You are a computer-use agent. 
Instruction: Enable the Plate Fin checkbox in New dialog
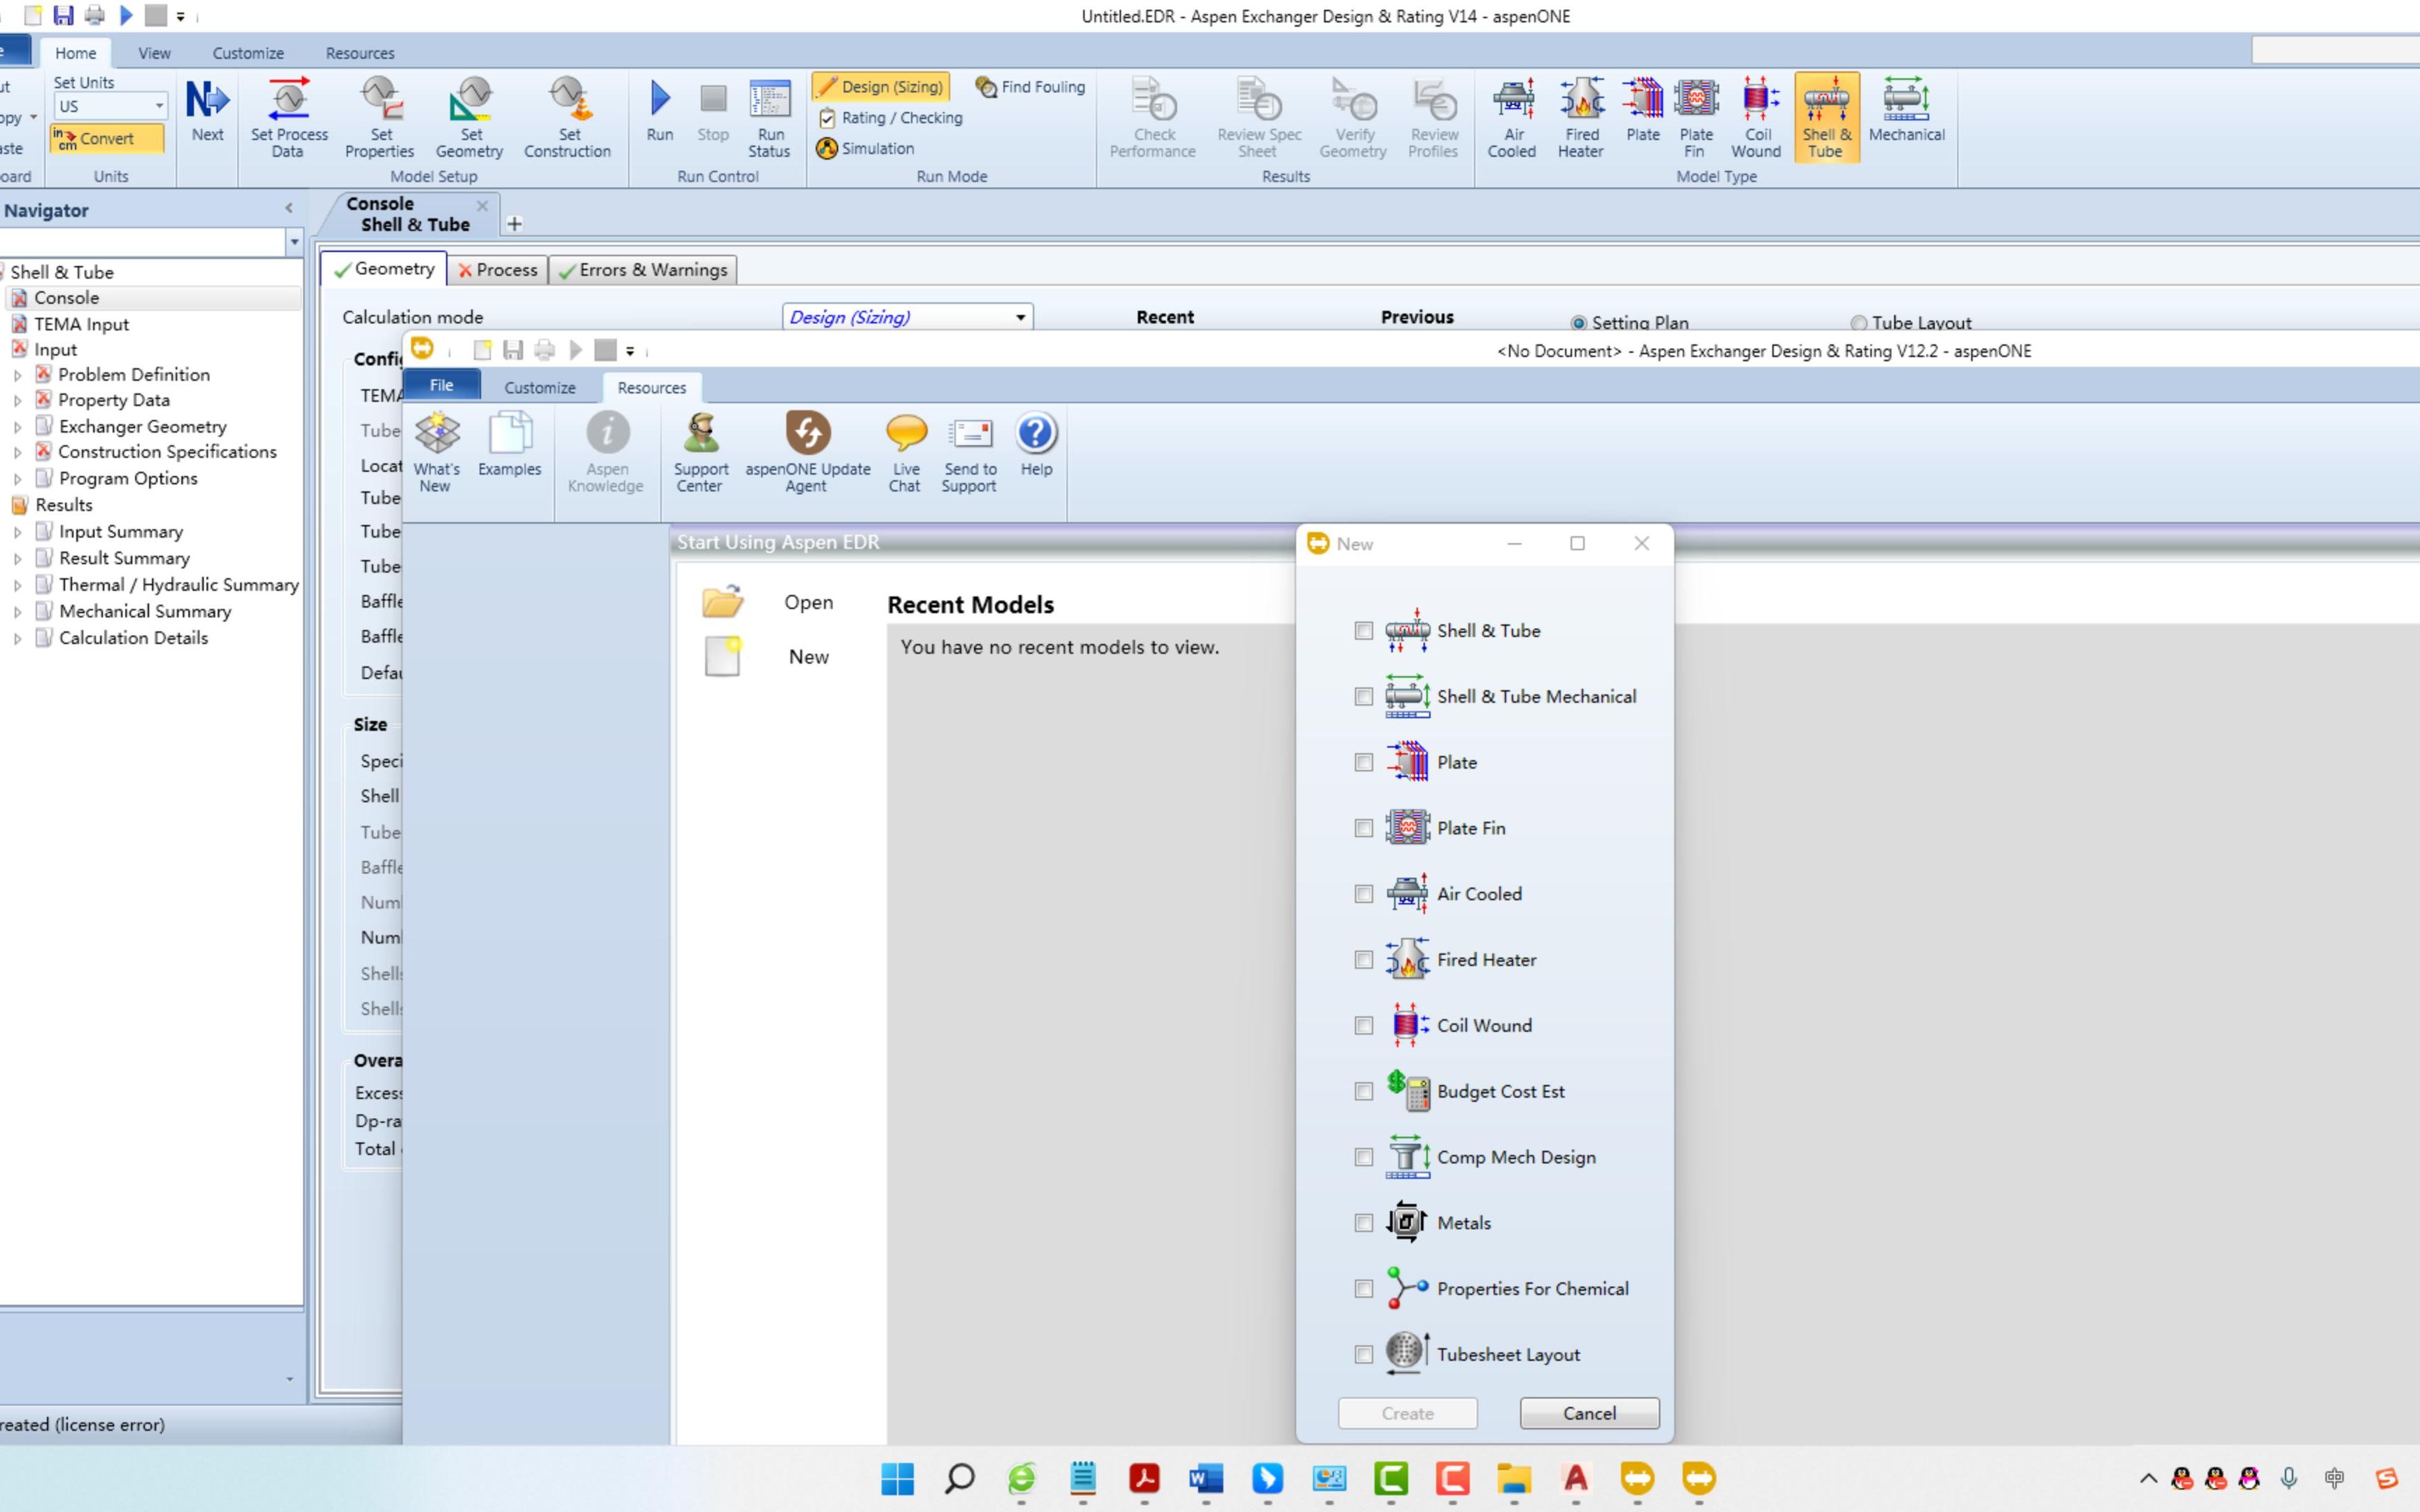(1364, 827)
